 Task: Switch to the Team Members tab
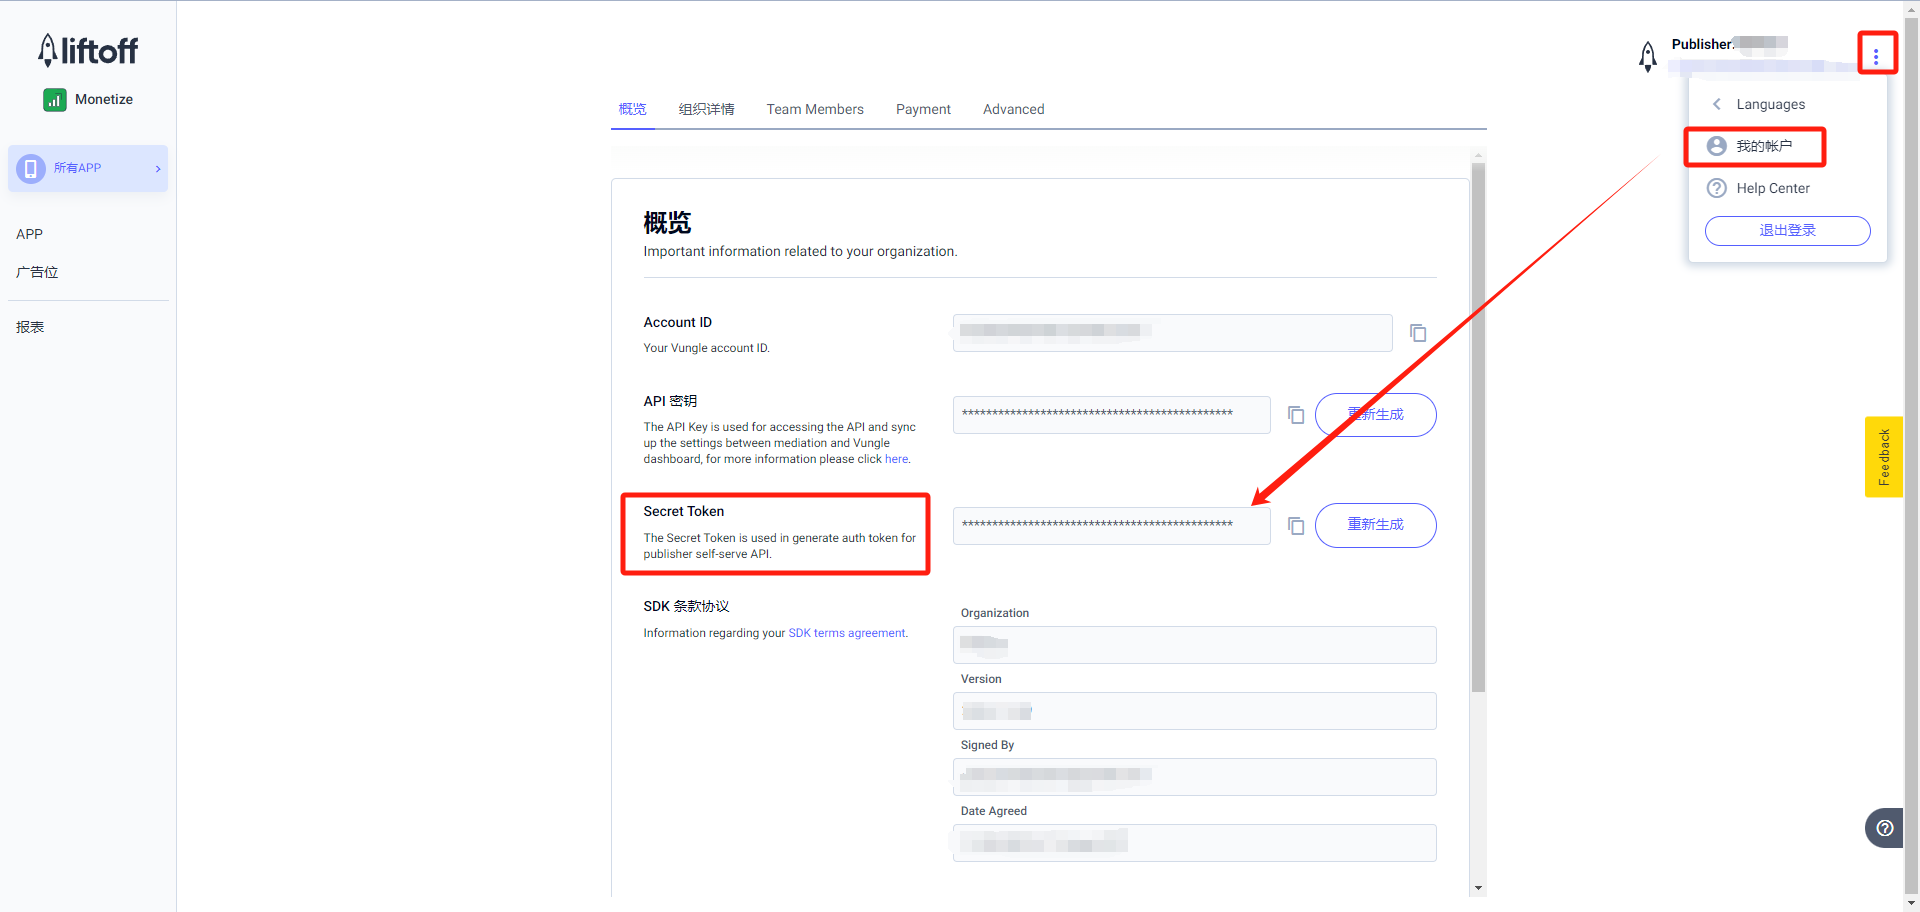pyautogui.click(x=814, y=109)
